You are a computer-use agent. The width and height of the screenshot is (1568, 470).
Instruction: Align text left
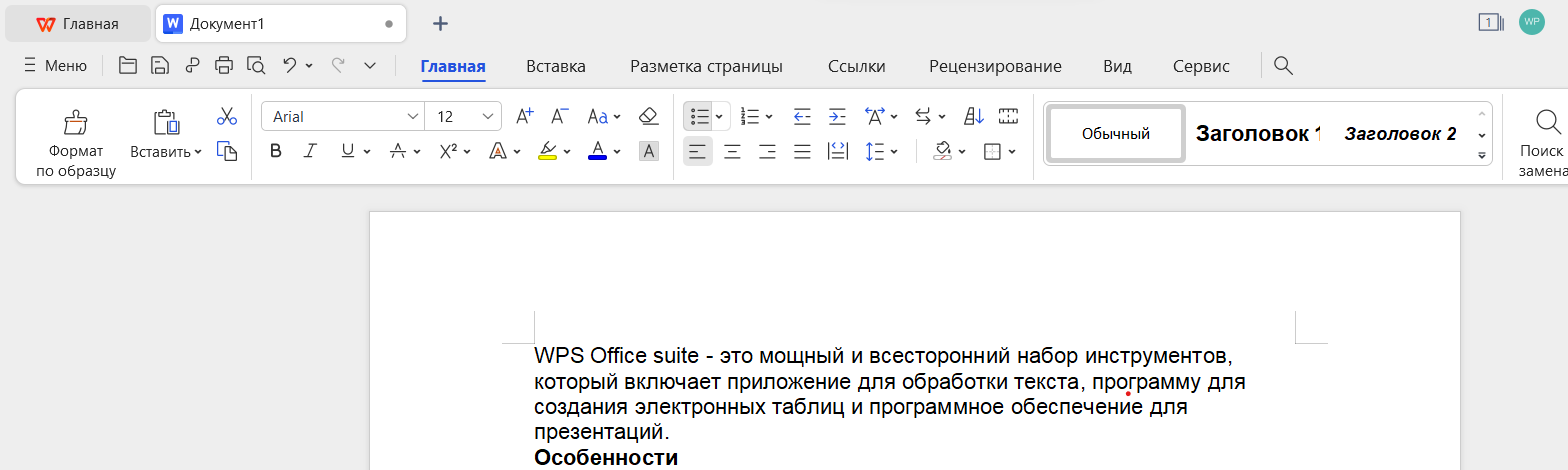pyautogui.click(x=698, y=151)
